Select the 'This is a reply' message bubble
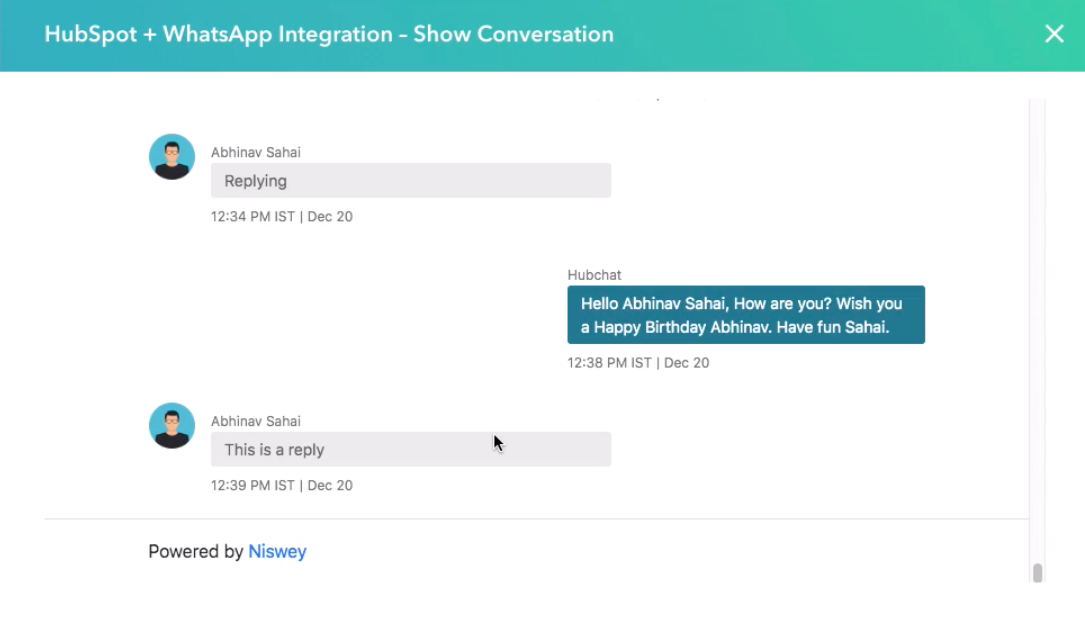 (411, 449)
